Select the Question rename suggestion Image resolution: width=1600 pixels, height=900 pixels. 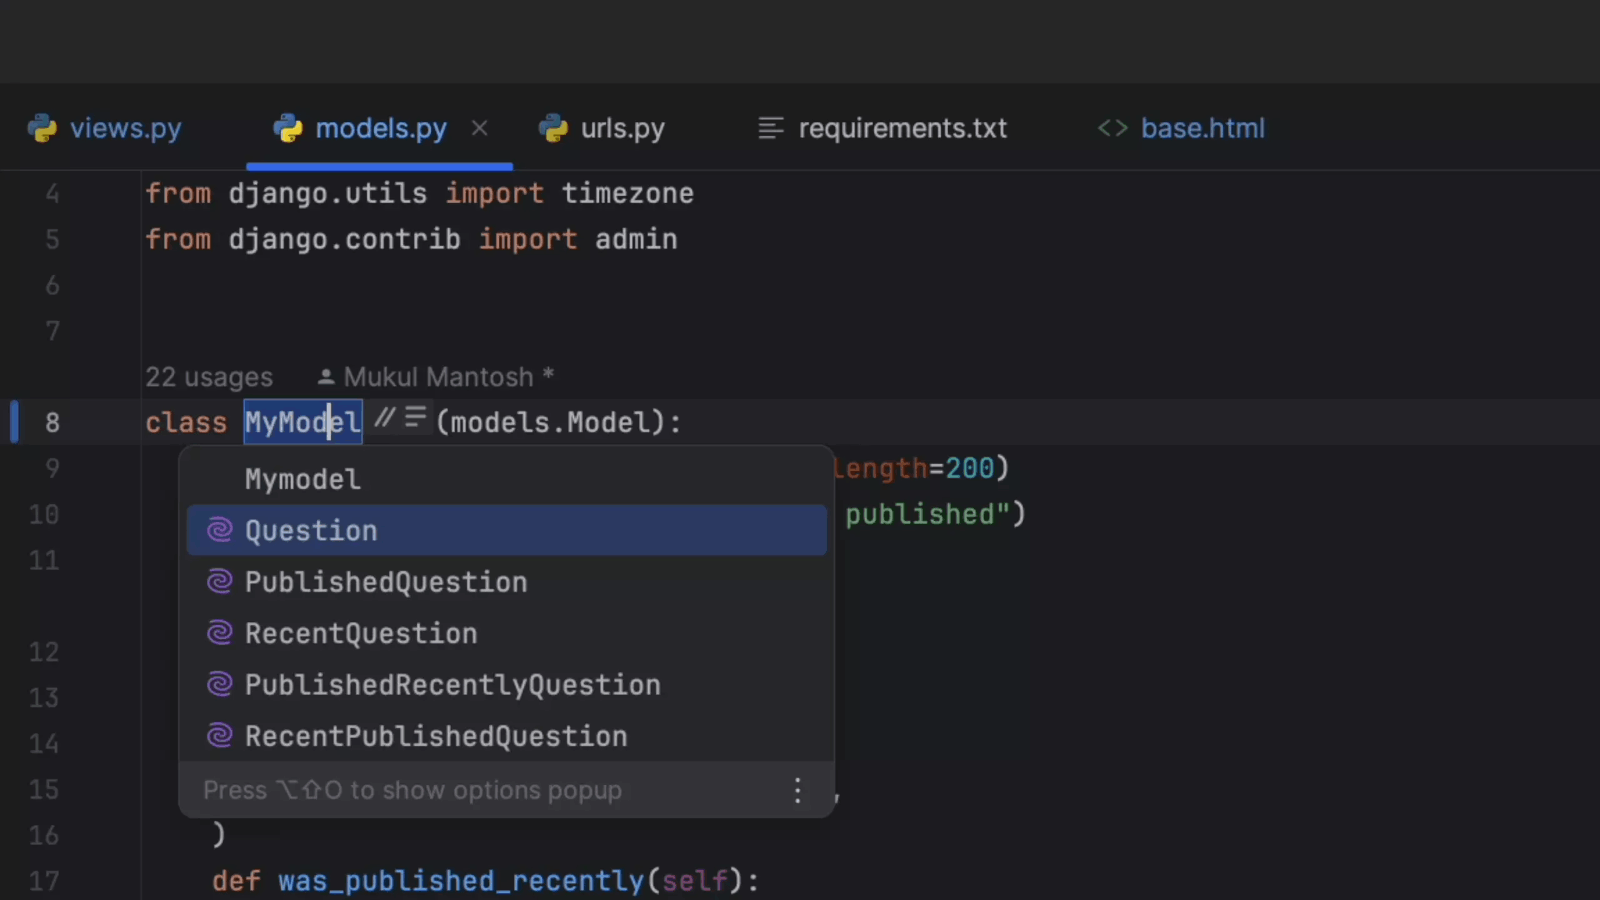[x=311, y=530]
